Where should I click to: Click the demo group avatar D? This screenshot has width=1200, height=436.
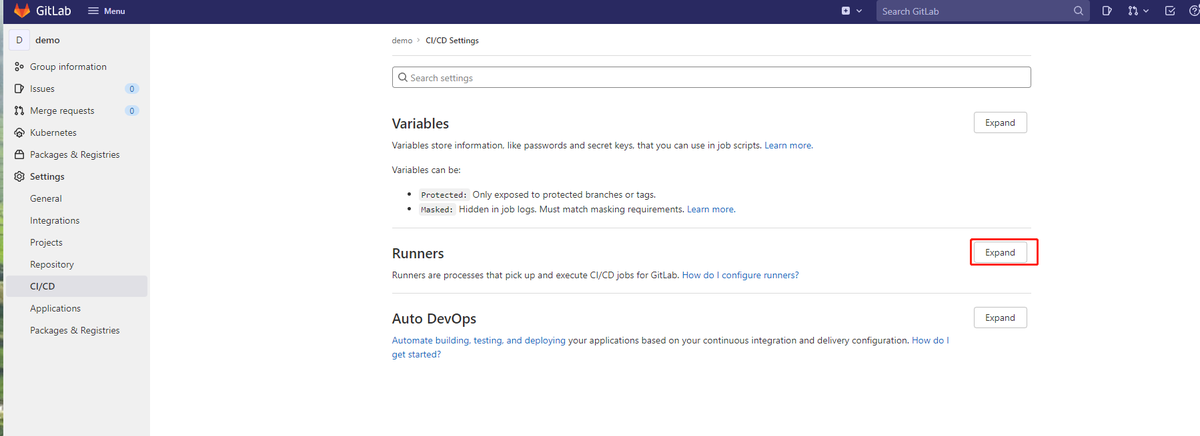coord(19,40)
